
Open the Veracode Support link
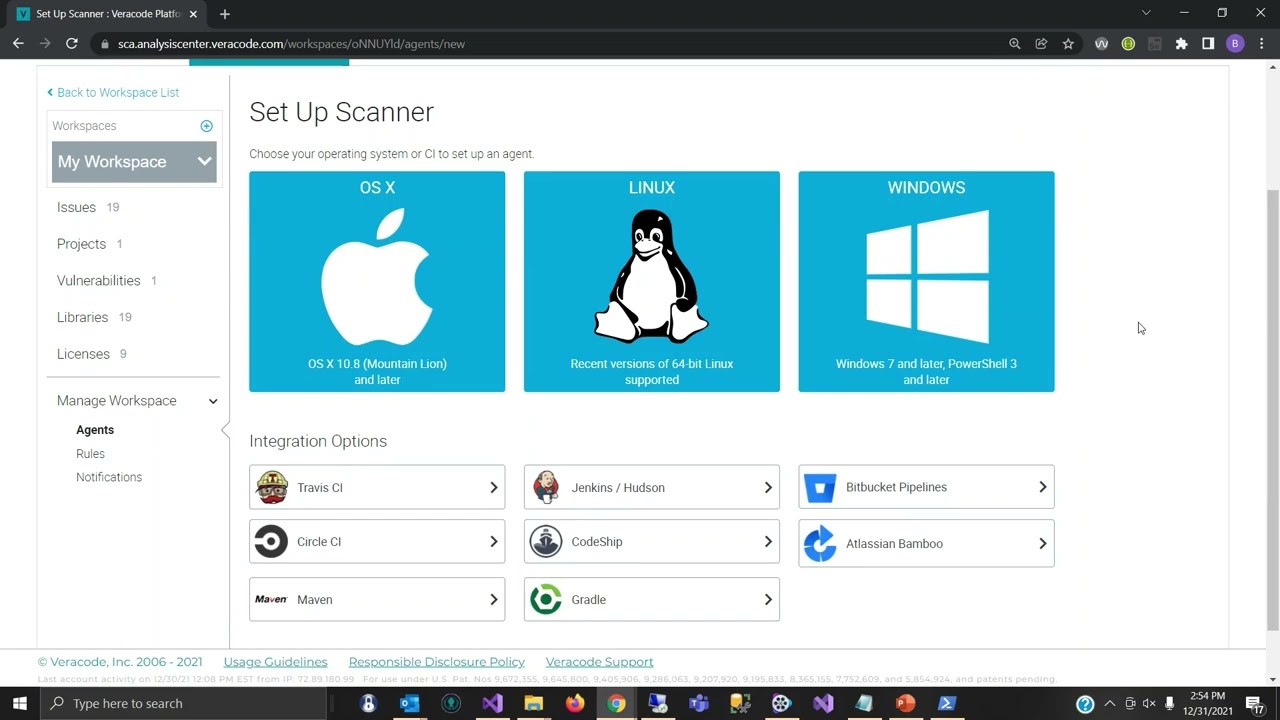click(x=599, y=662)
